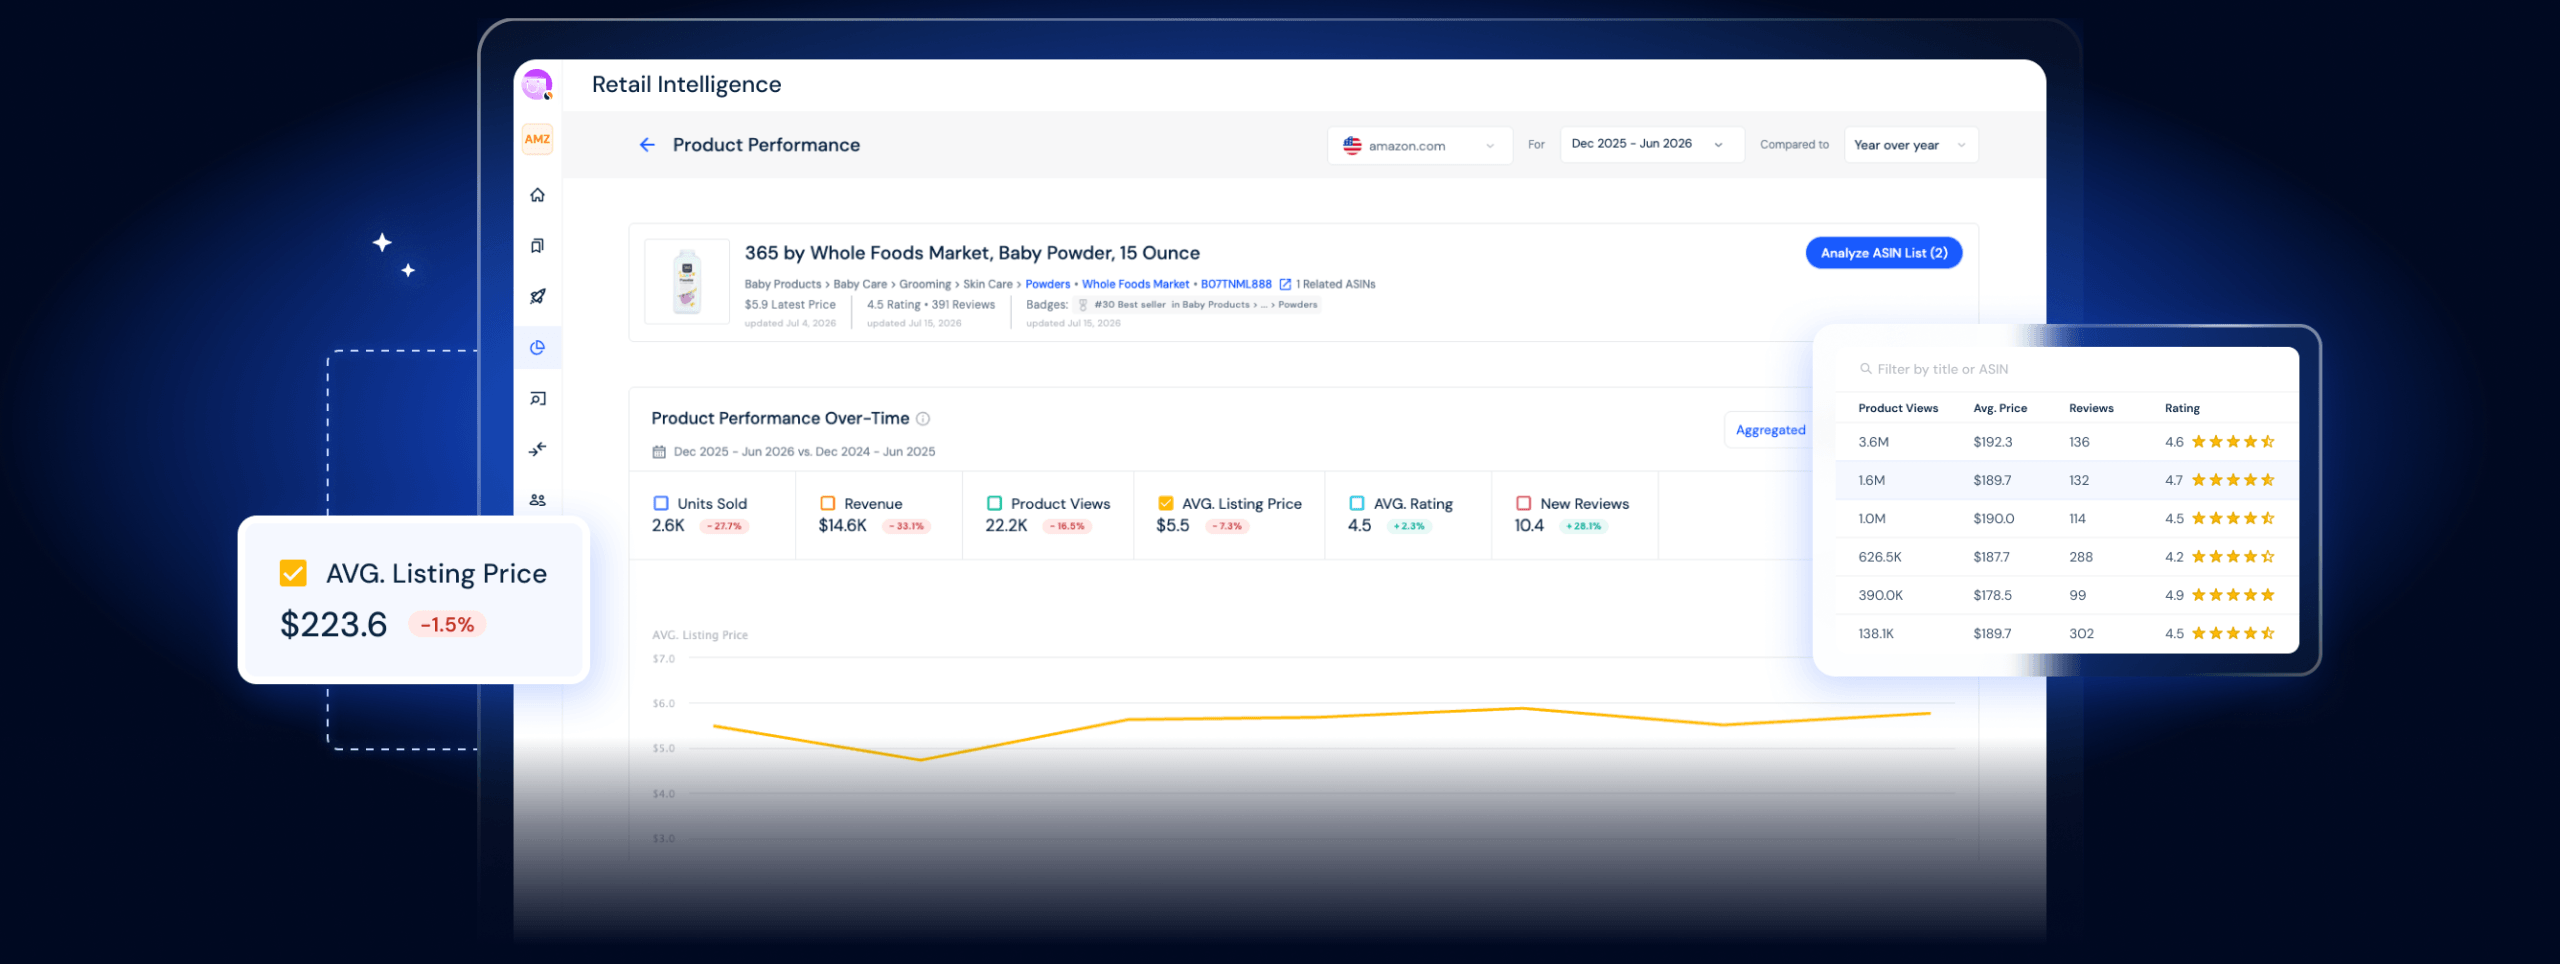Open external link icon beside B07TNML888
Screen dimensions: 2560x964
point(1285,284)
